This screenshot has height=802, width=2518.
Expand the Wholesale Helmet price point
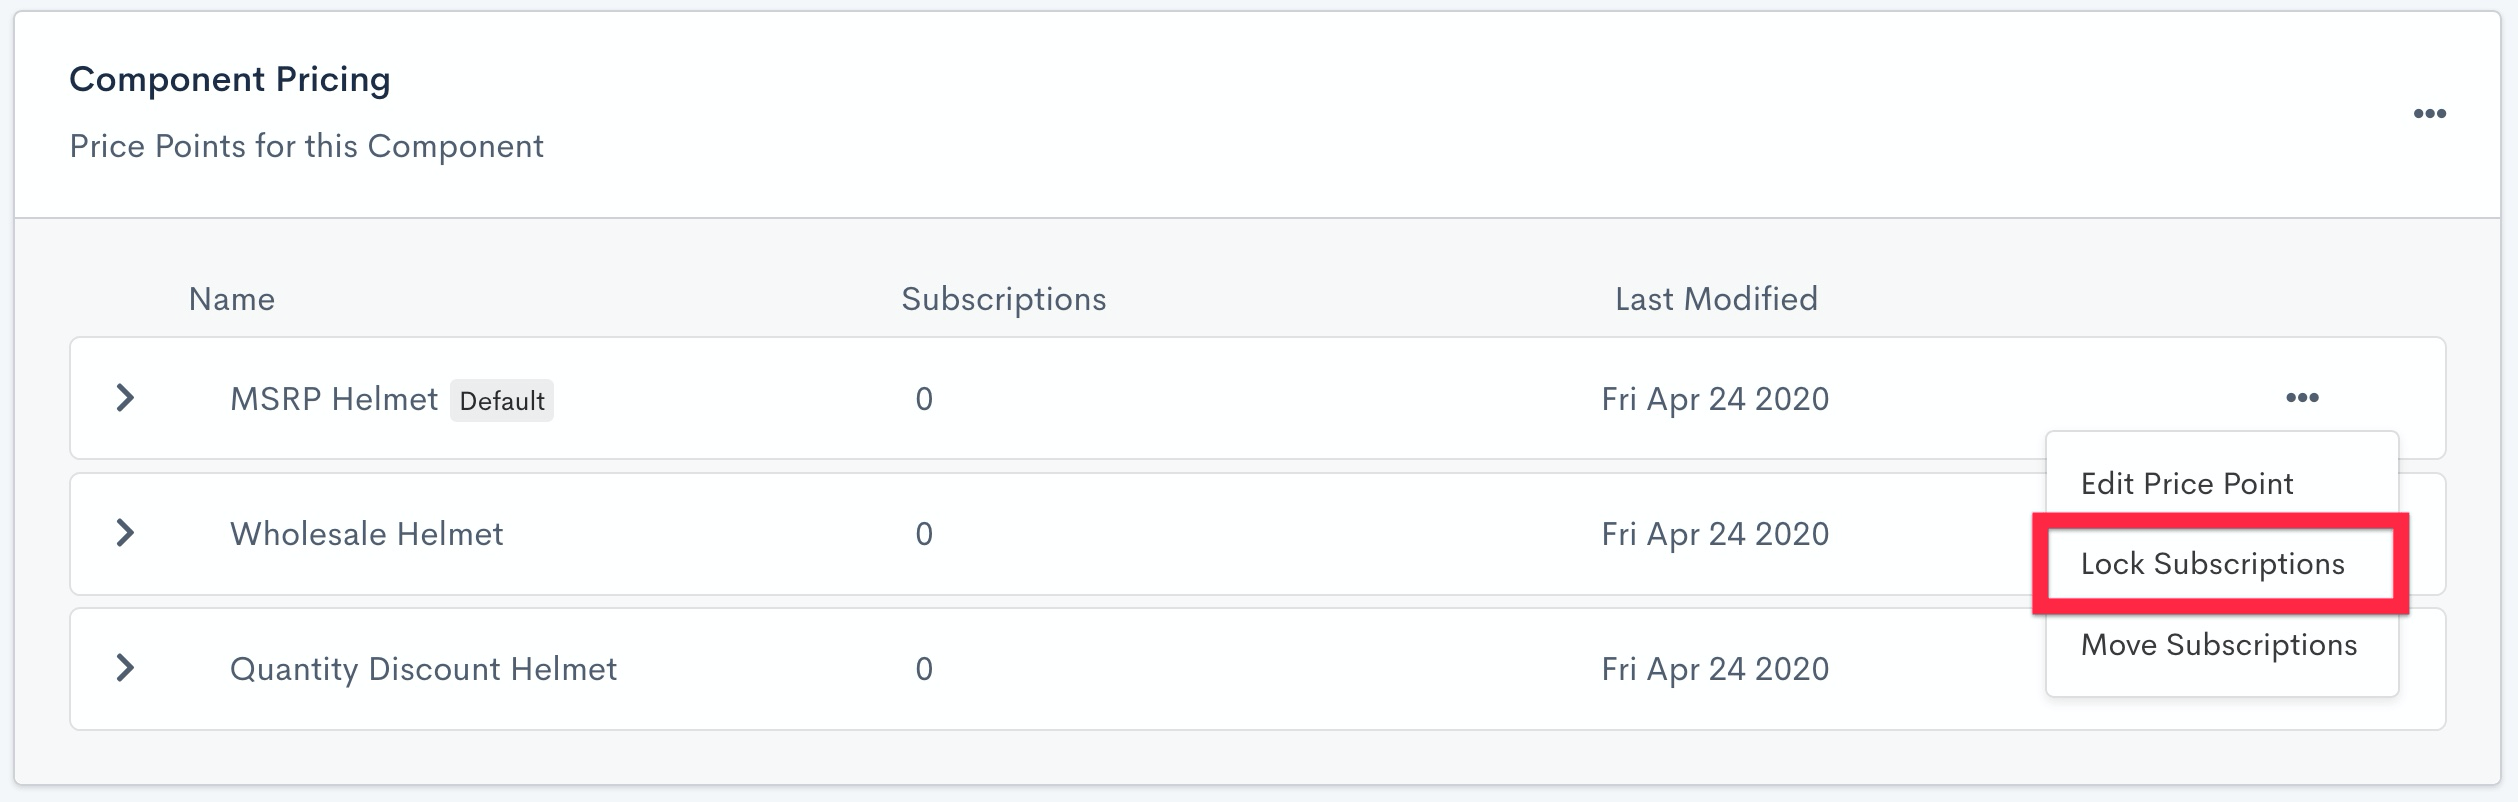[x=125, y=533]
